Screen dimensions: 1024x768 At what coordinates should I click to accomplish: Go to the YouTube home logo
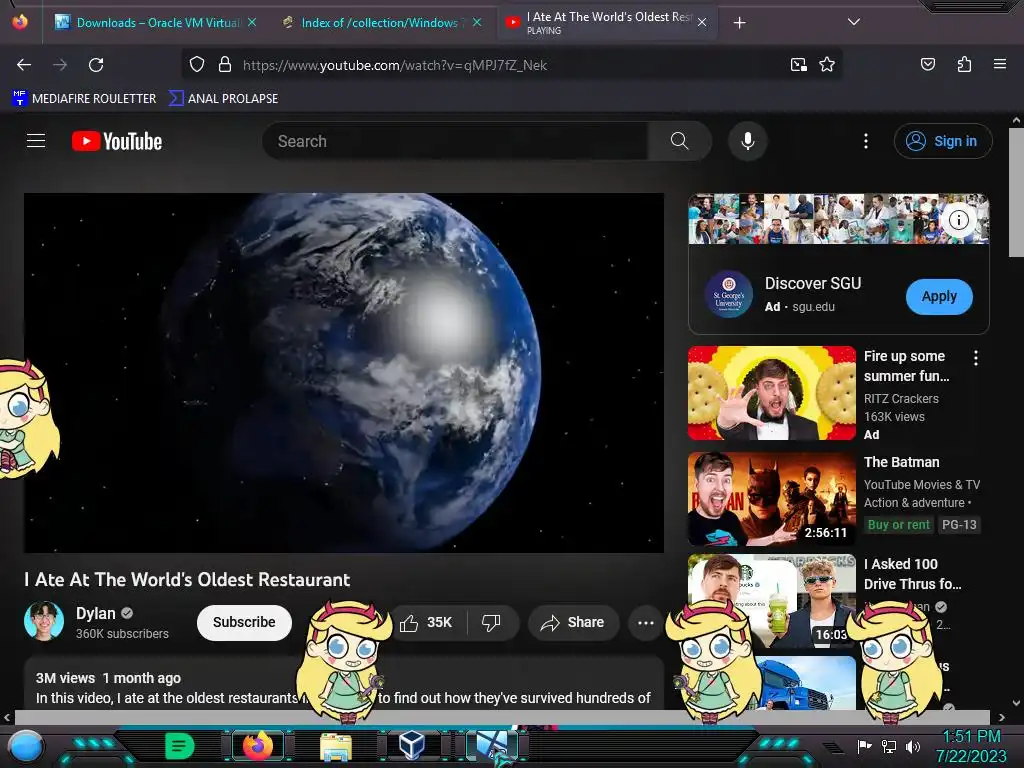(117, 141)
